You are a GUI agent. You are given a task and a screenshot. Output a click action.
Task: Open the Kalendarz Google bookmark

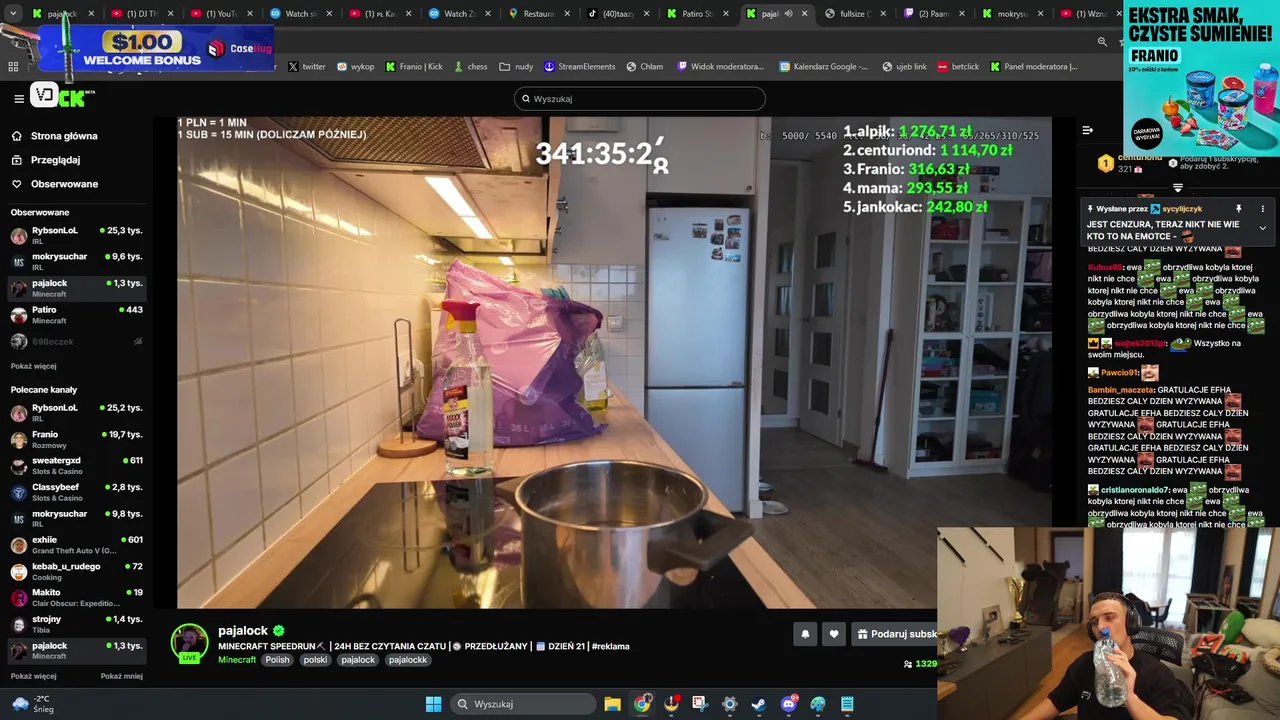point(822,67)
